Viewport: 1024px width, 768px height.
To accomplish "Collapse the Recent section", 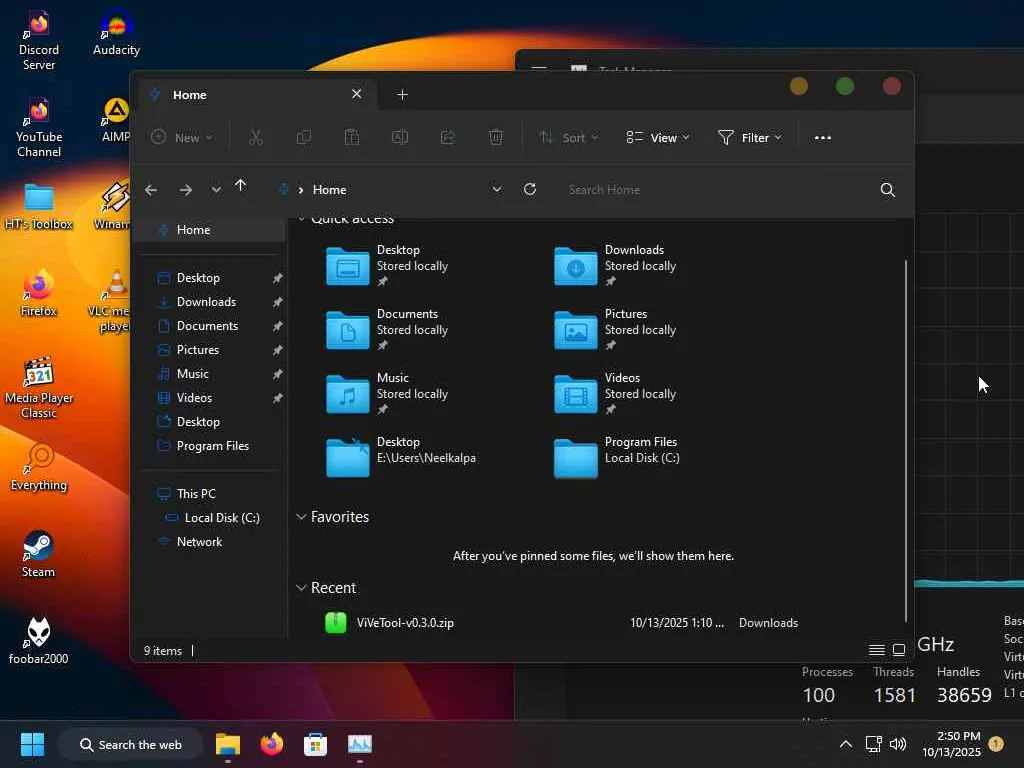I will pos(301,588).
